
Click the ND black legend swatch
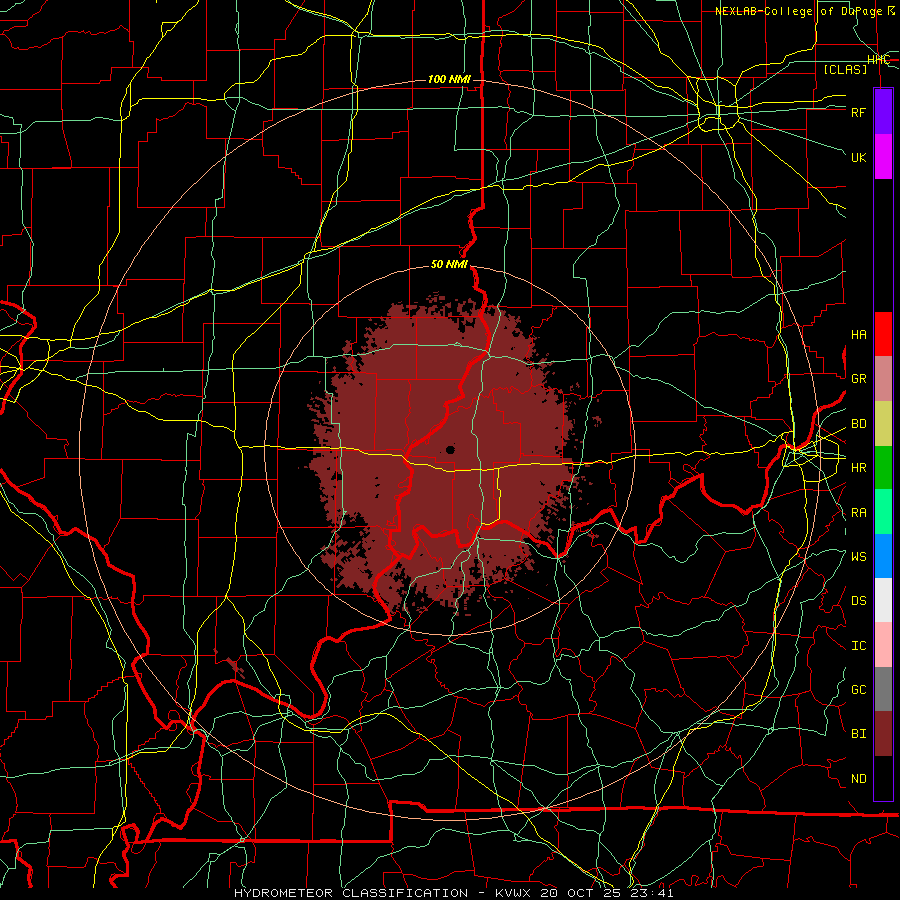[x=883, y=778]
